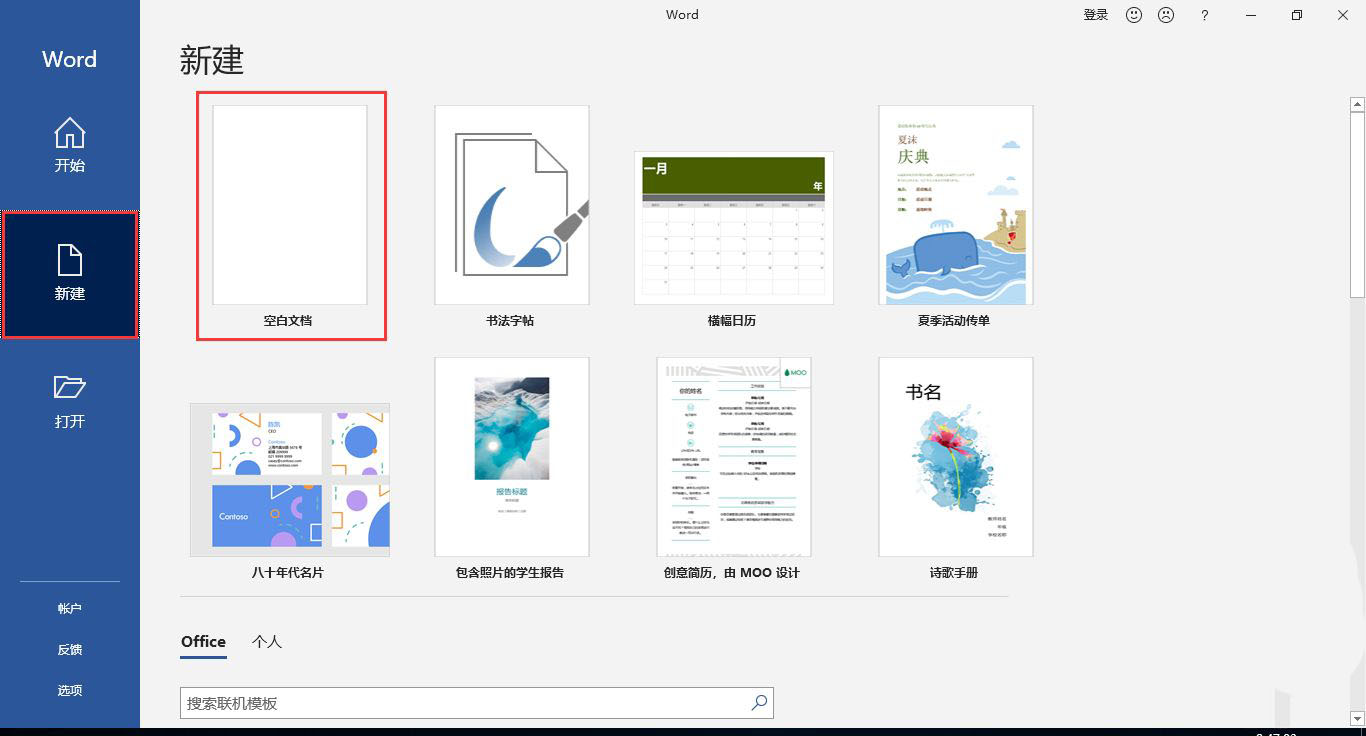Open 选项 from the sidebar
Image resolution: width=1366 pixels, height=736 pixels.
point(69,689)
